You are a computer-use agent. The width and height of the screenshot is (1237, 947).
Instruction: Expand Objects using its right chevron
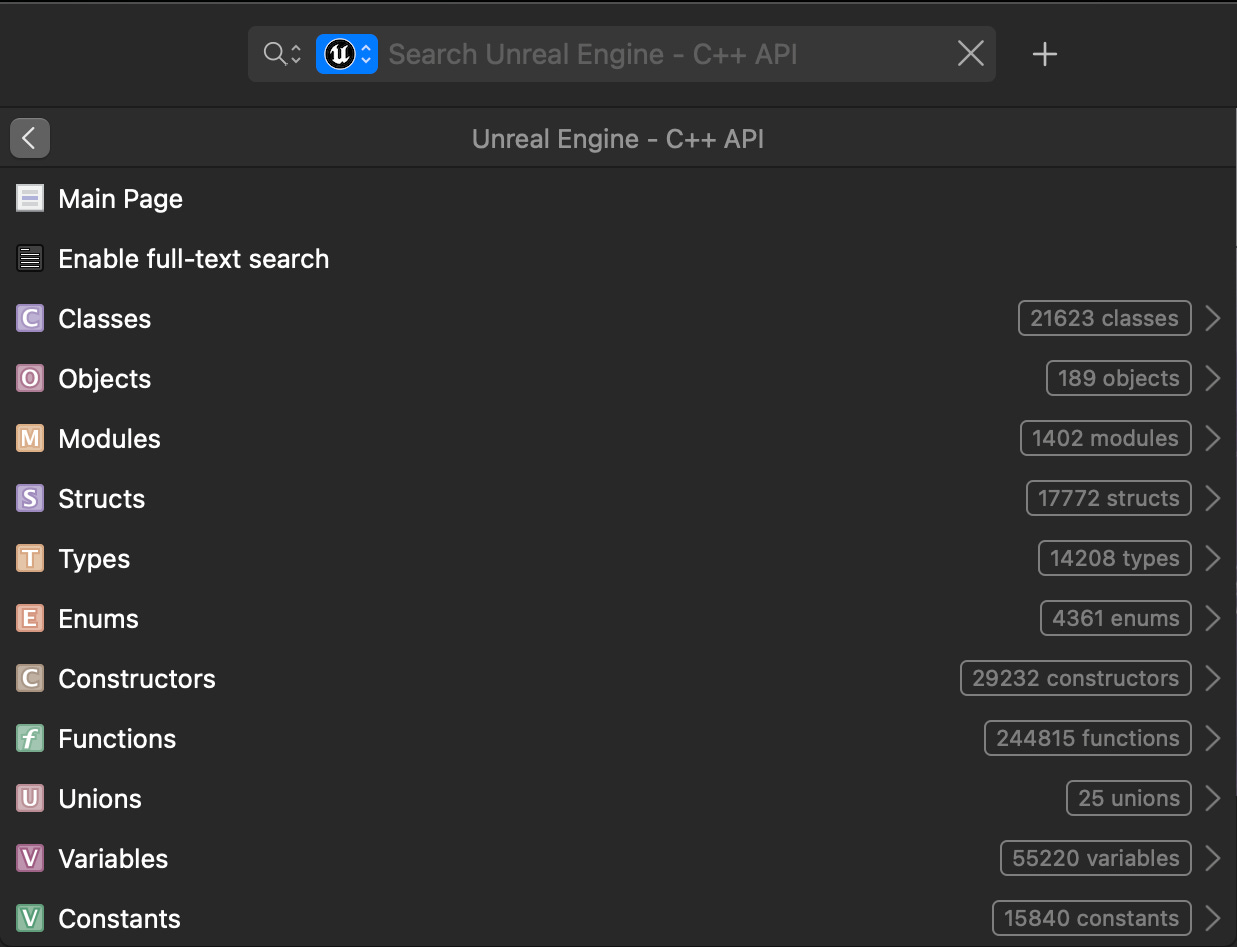pyautogui.click(x=1213, y=379)
